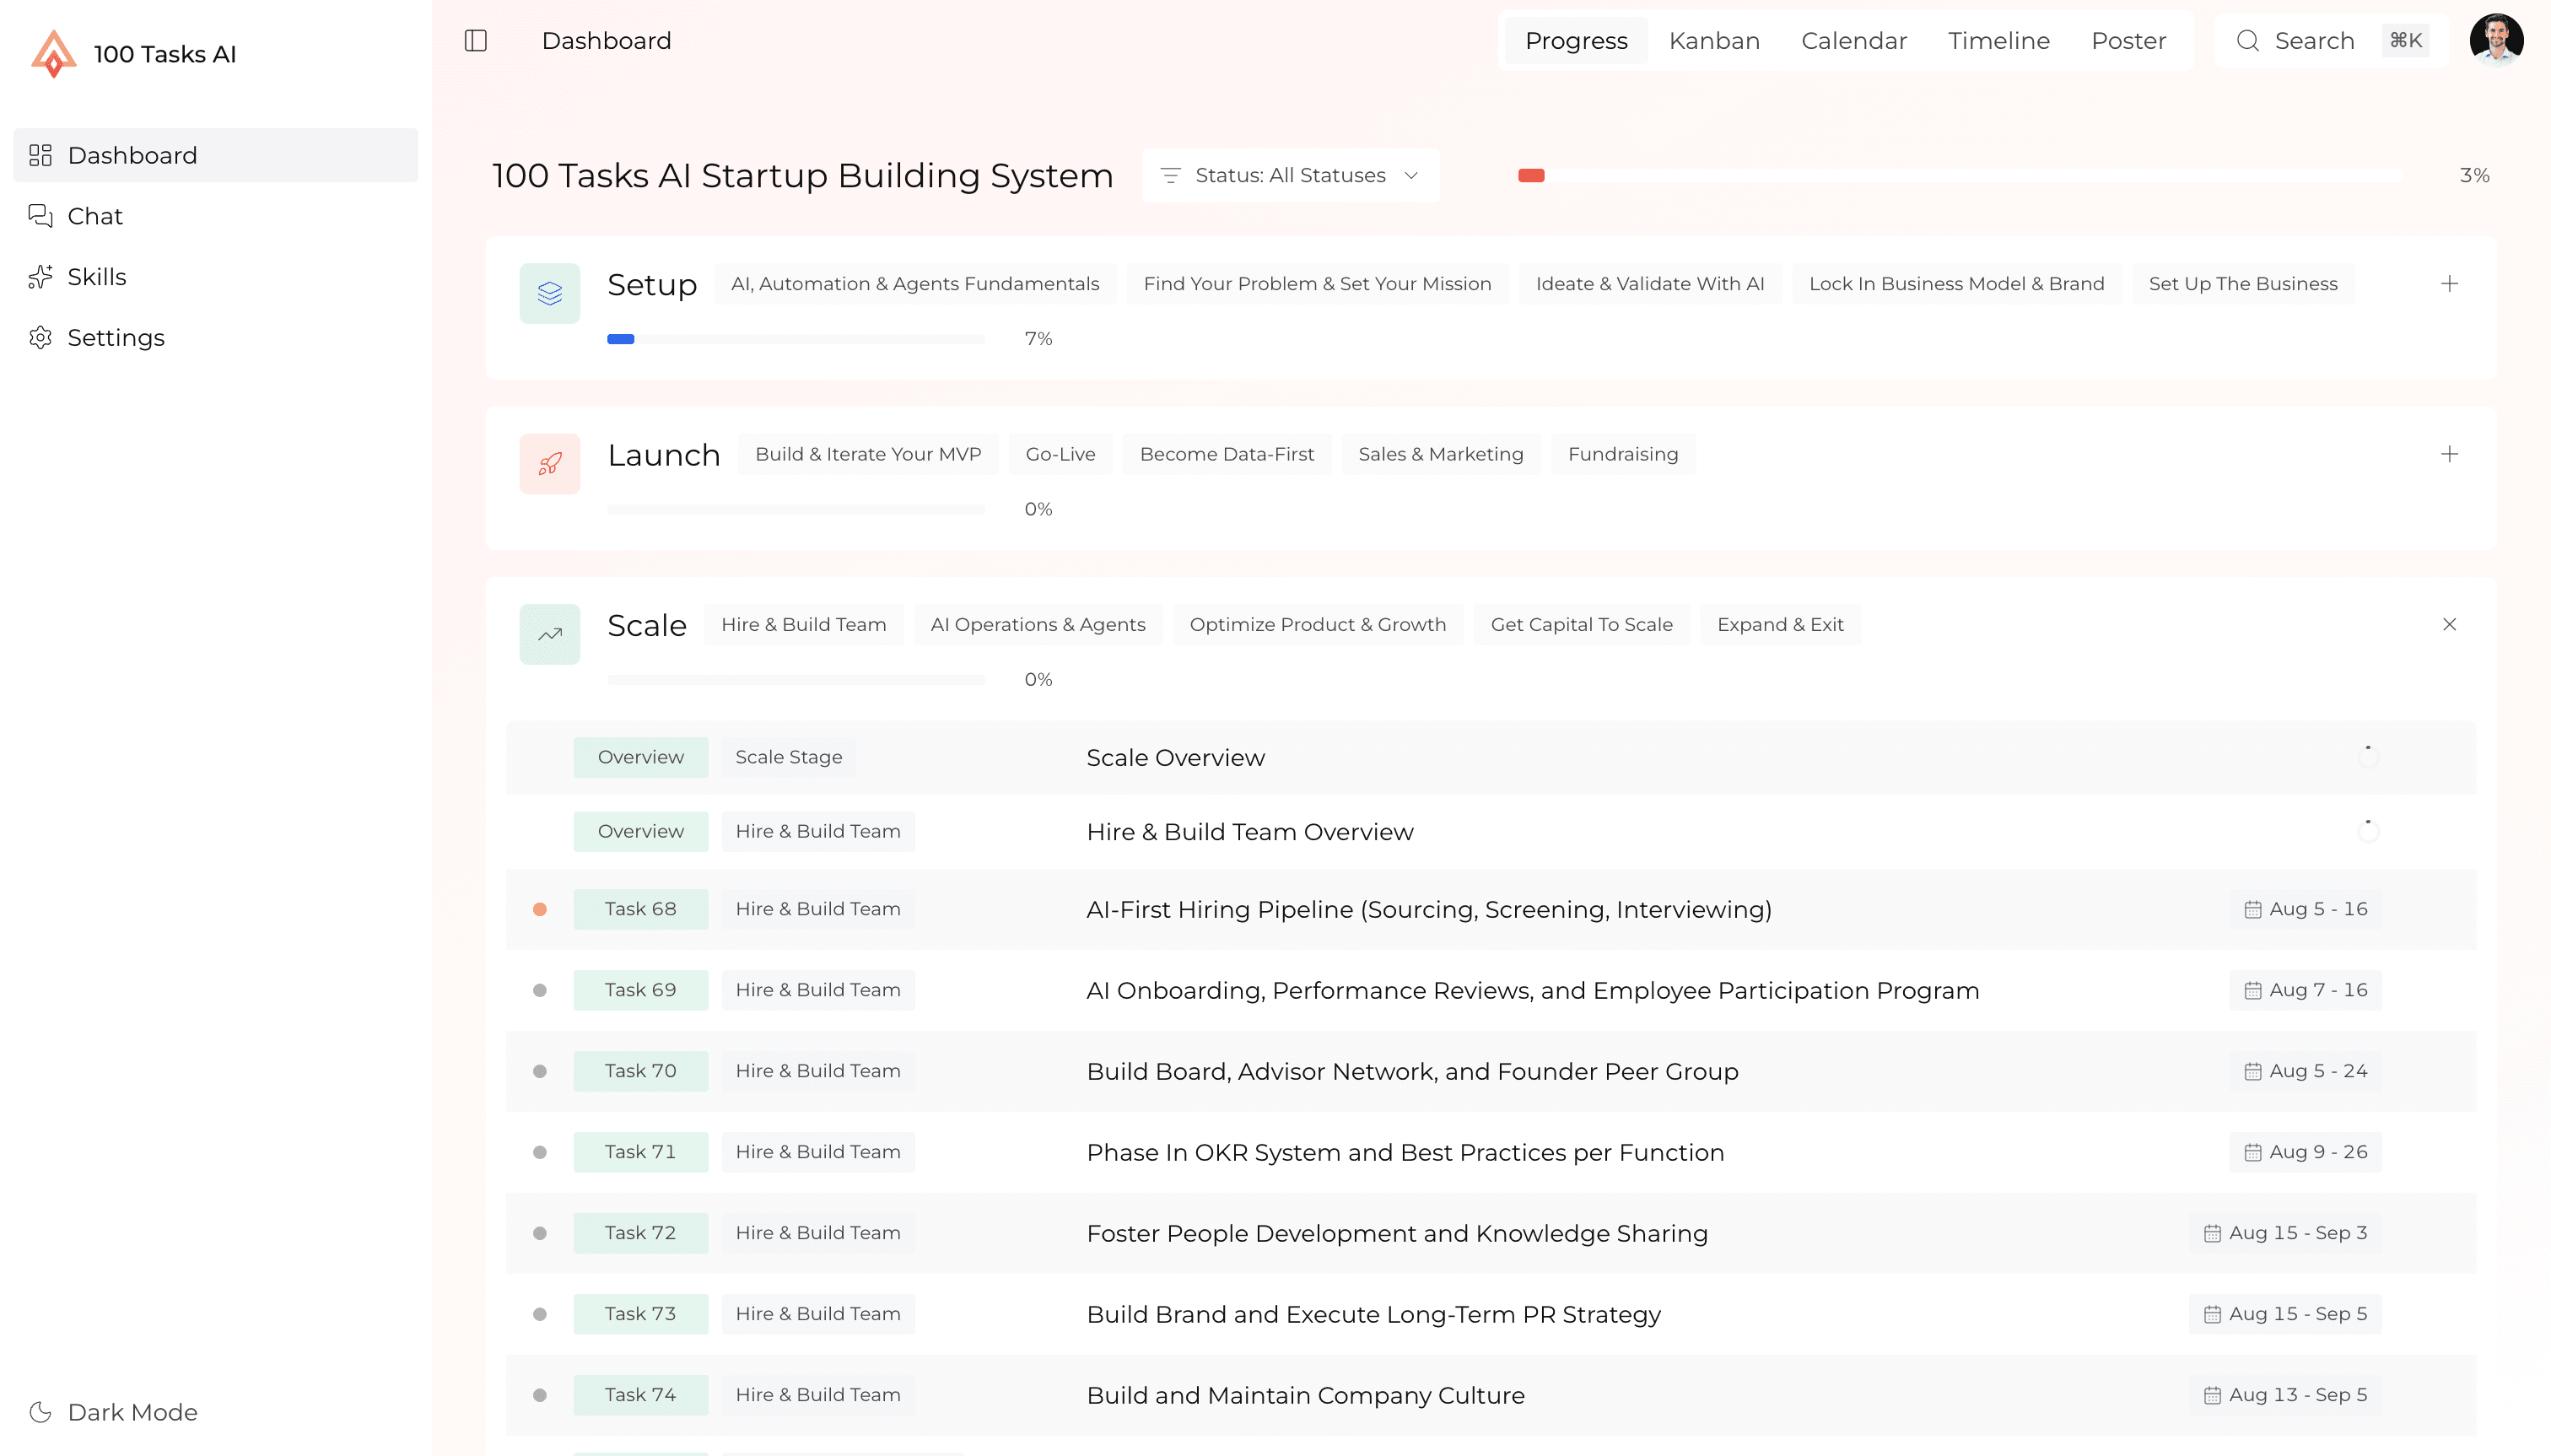Expand the Setup stage with plus
Image resolution: width=2551 pixels, height=1456 pixels.
click(2449, 284)
